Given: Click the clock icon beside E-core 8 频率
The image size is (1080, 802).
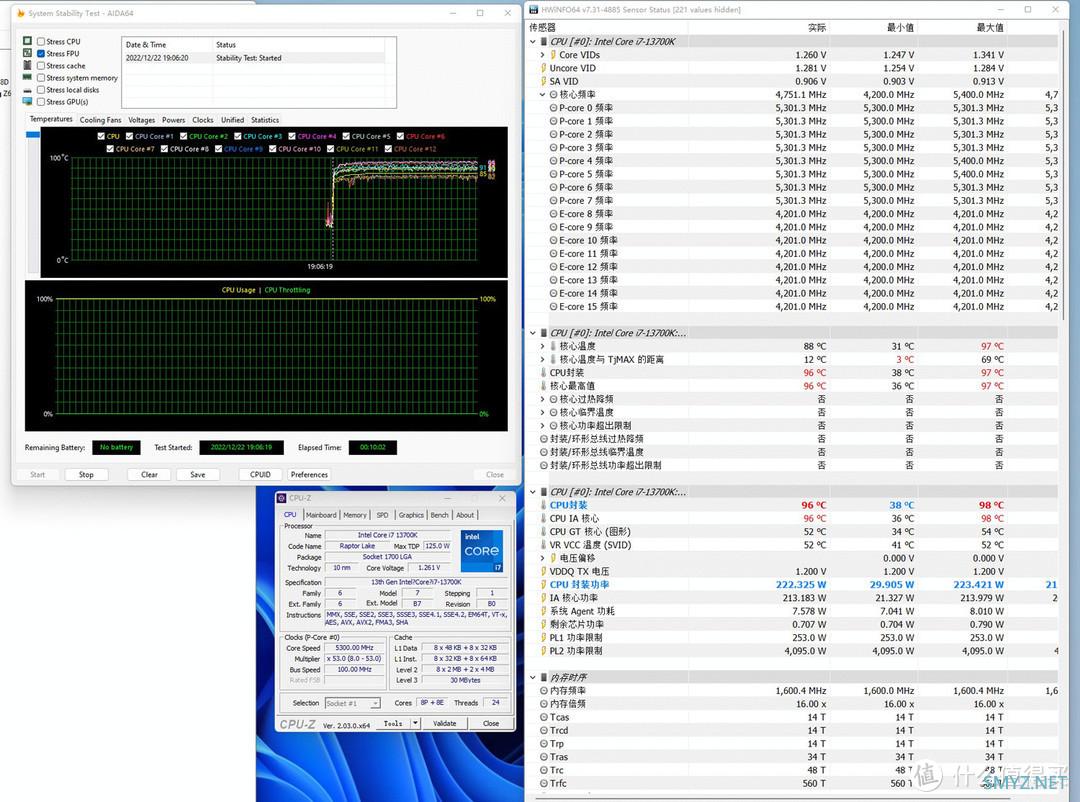Looking at the screenshot, I should coord(553,214).
